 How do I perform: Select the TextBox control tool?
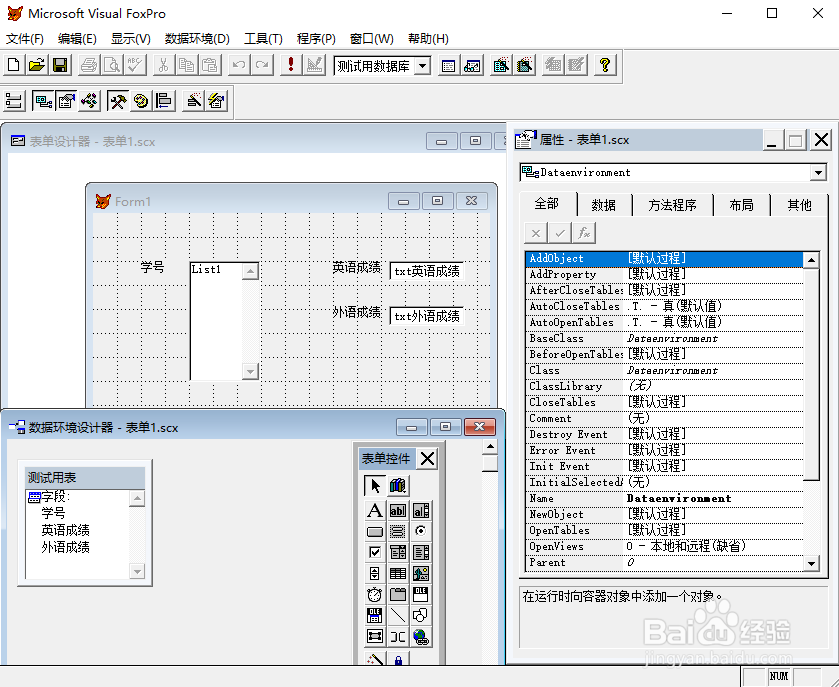click(397, 510)
